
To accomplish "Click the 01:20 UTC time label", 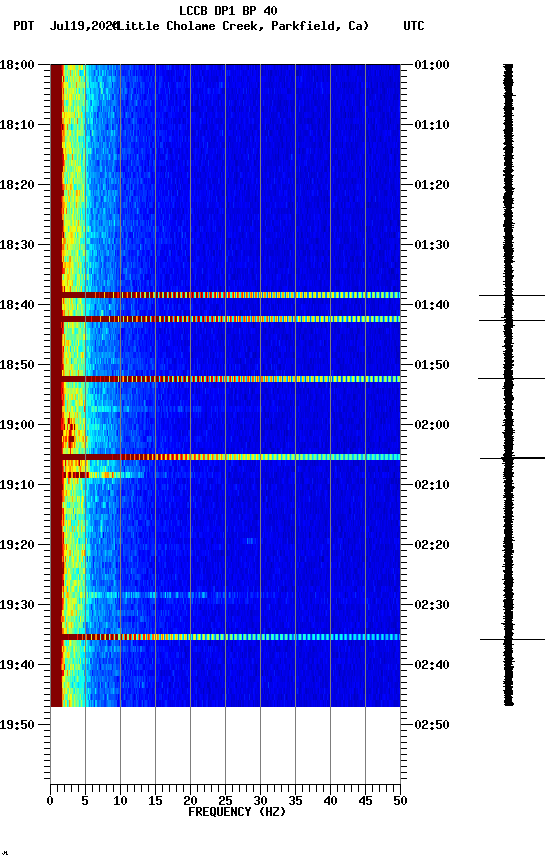I will click(432, 185).
